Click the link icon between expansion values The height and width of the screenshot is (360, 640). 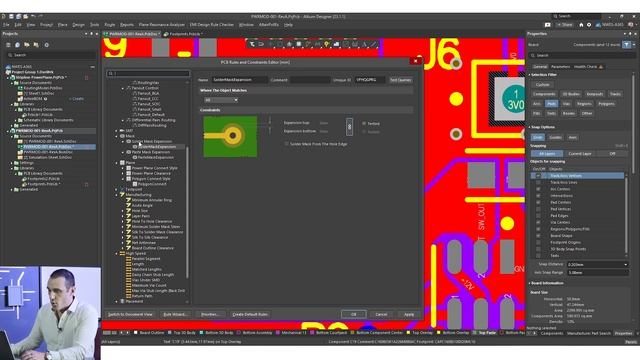[x=349, y=127]
